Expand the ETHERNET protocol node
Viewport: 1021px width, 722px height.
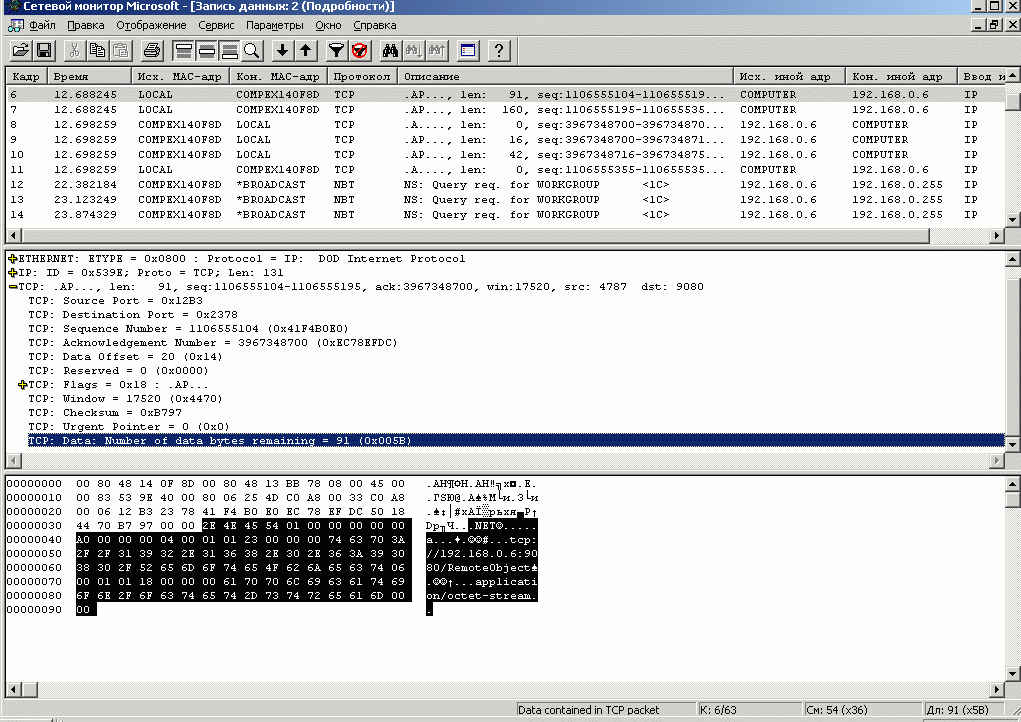pos(12,258)
